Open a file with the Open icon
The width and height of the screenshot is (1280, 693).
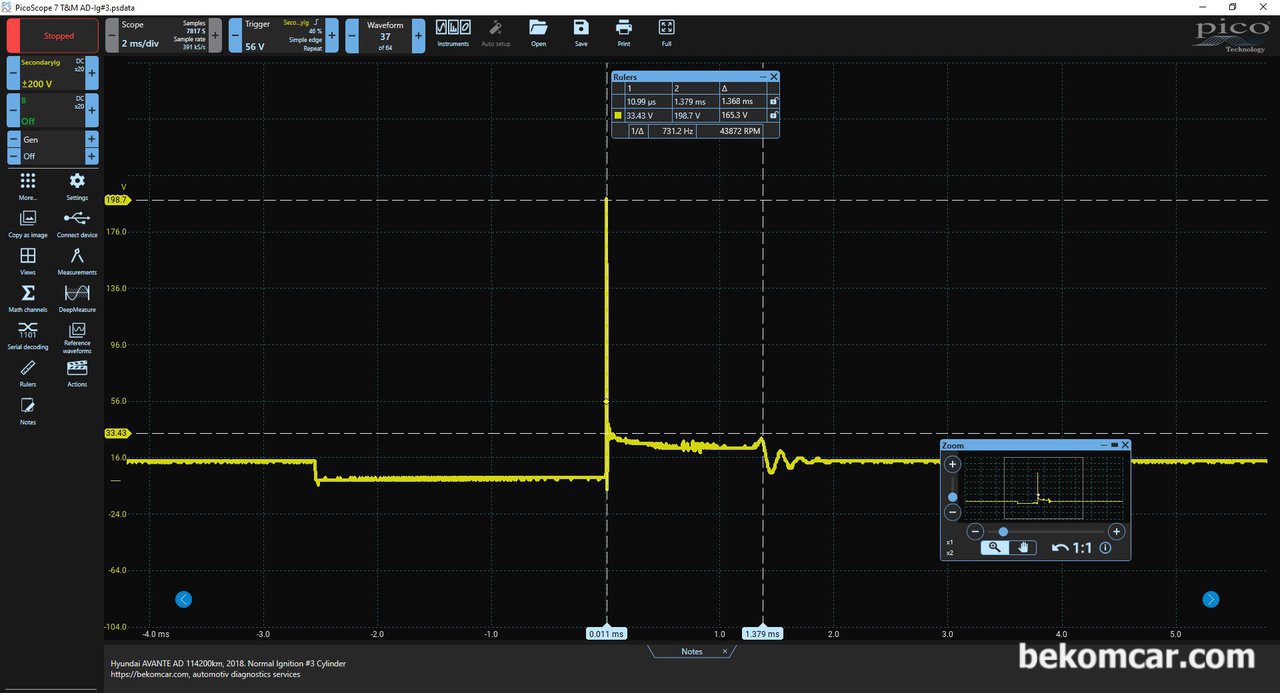pyautogui.click(x=538, y=33)
